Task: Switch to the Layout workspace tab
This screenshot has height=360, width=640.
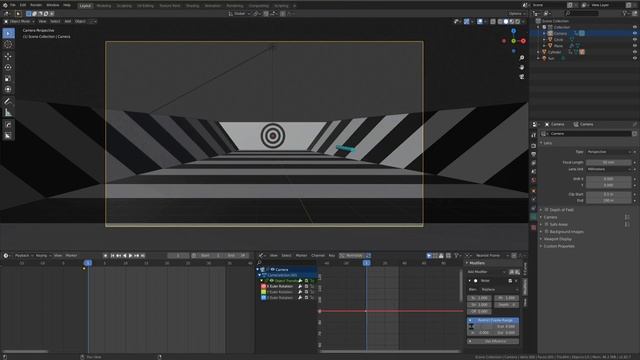Action: 85,6
